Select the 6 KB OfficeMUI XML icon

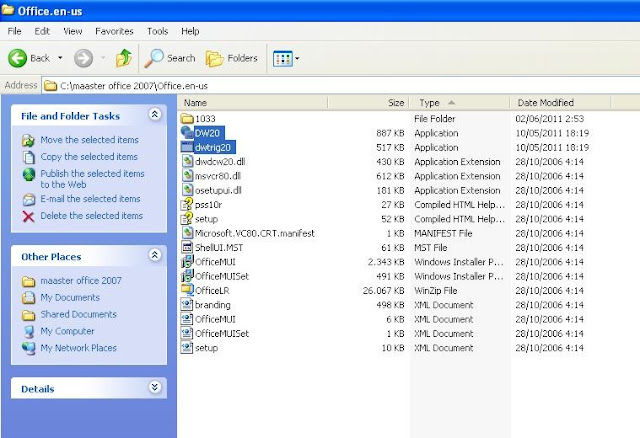187,319
